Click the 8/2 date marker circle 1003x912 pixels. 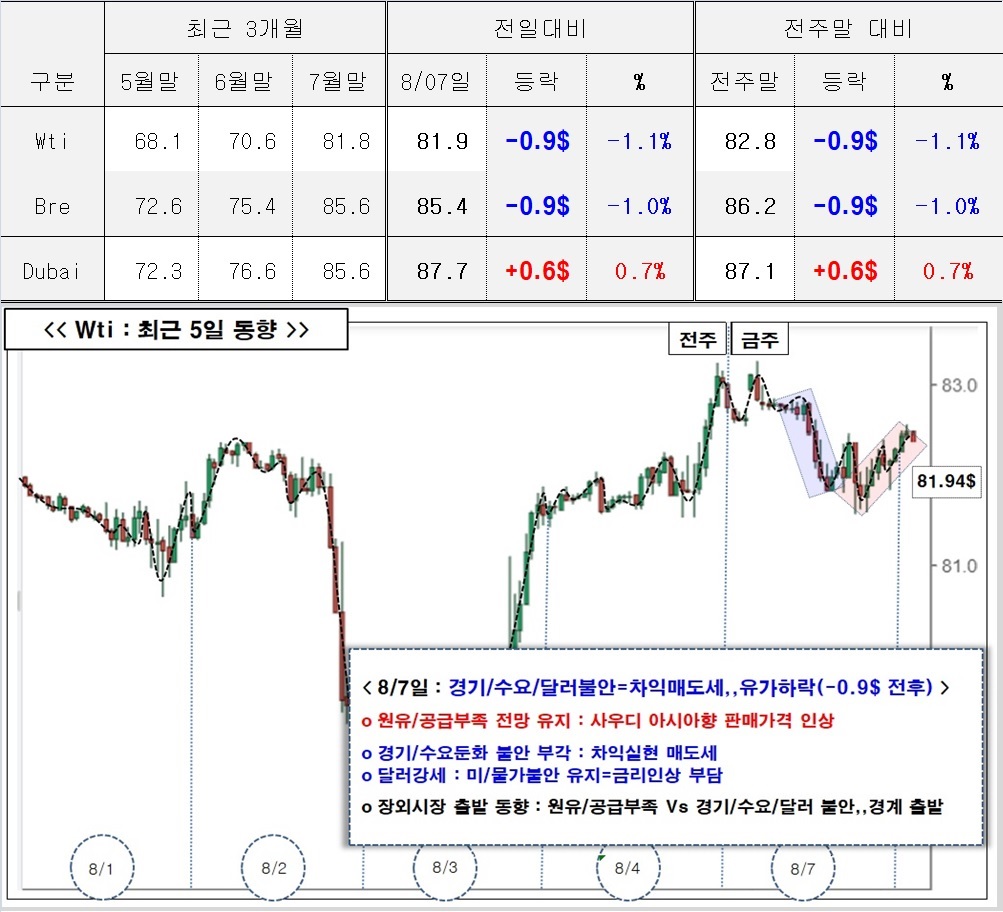274,868
